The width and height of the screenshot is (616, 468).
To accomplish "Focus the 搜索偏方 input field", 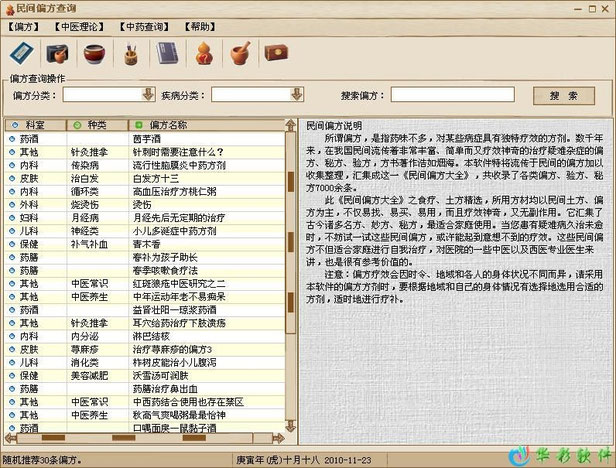I will (453, 94).
